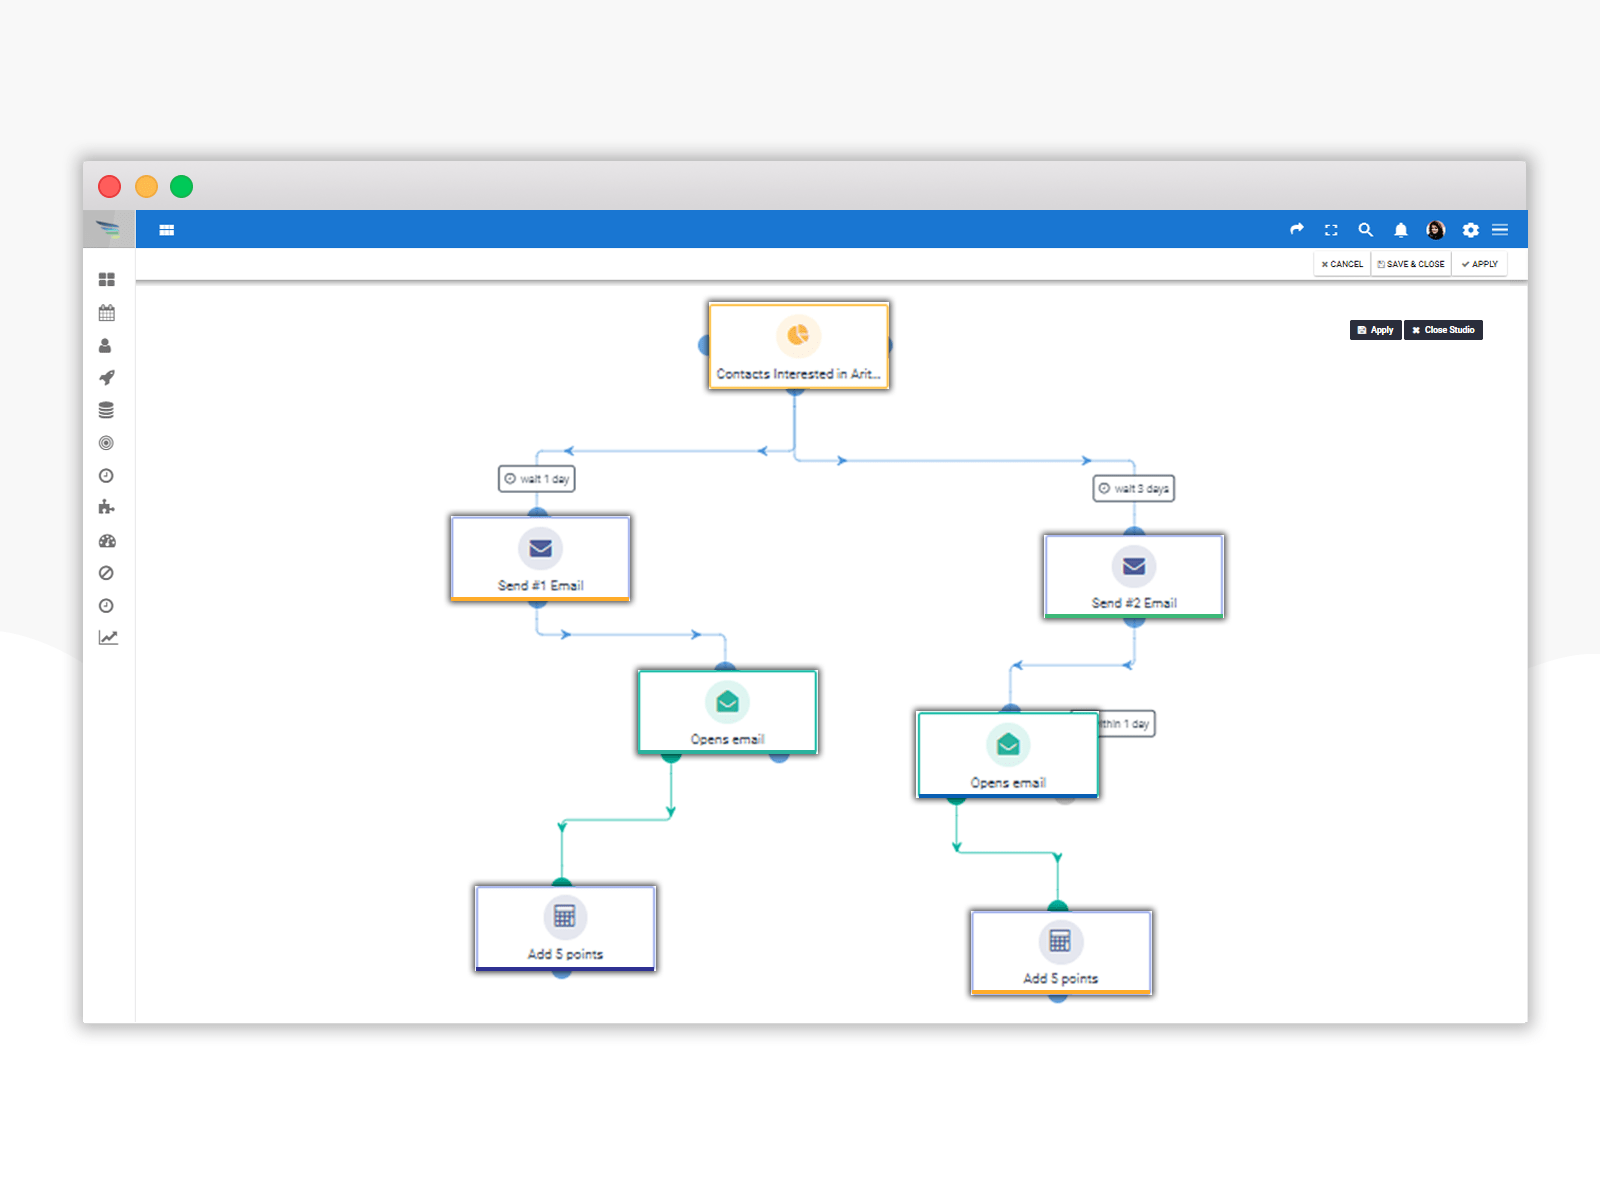The width and height of the screenshot is (1600, 1200).
Task: Click the green window maximize button
Action: tap(181, 187)
